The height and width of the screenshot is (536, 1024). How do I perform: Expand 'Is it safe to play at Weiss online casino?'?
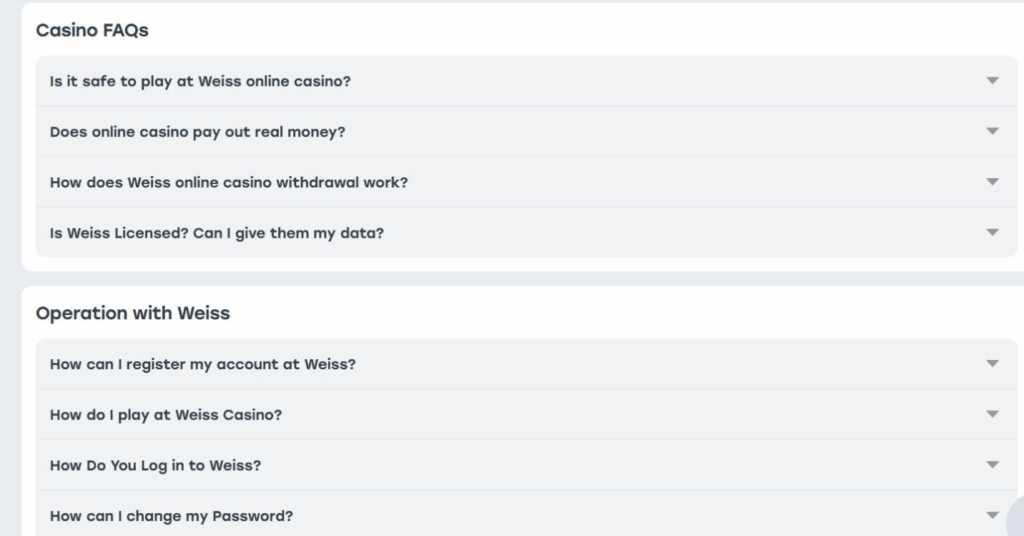point(200,81)
